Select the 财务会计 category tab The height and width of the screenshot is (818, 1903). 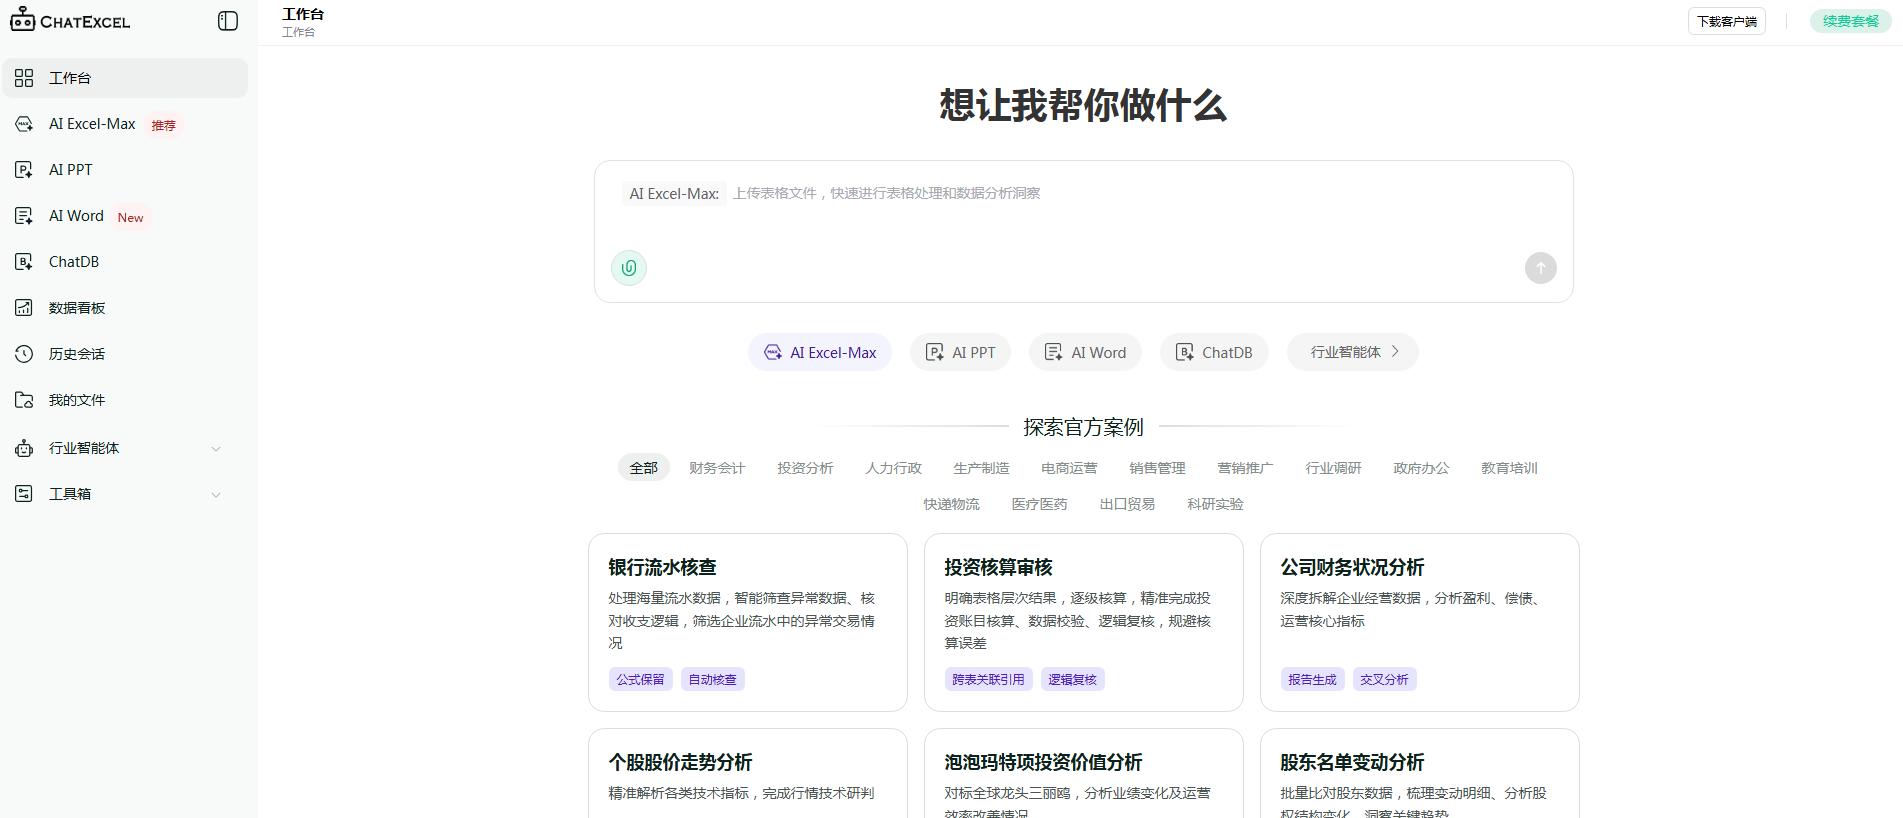click(717, 468)
